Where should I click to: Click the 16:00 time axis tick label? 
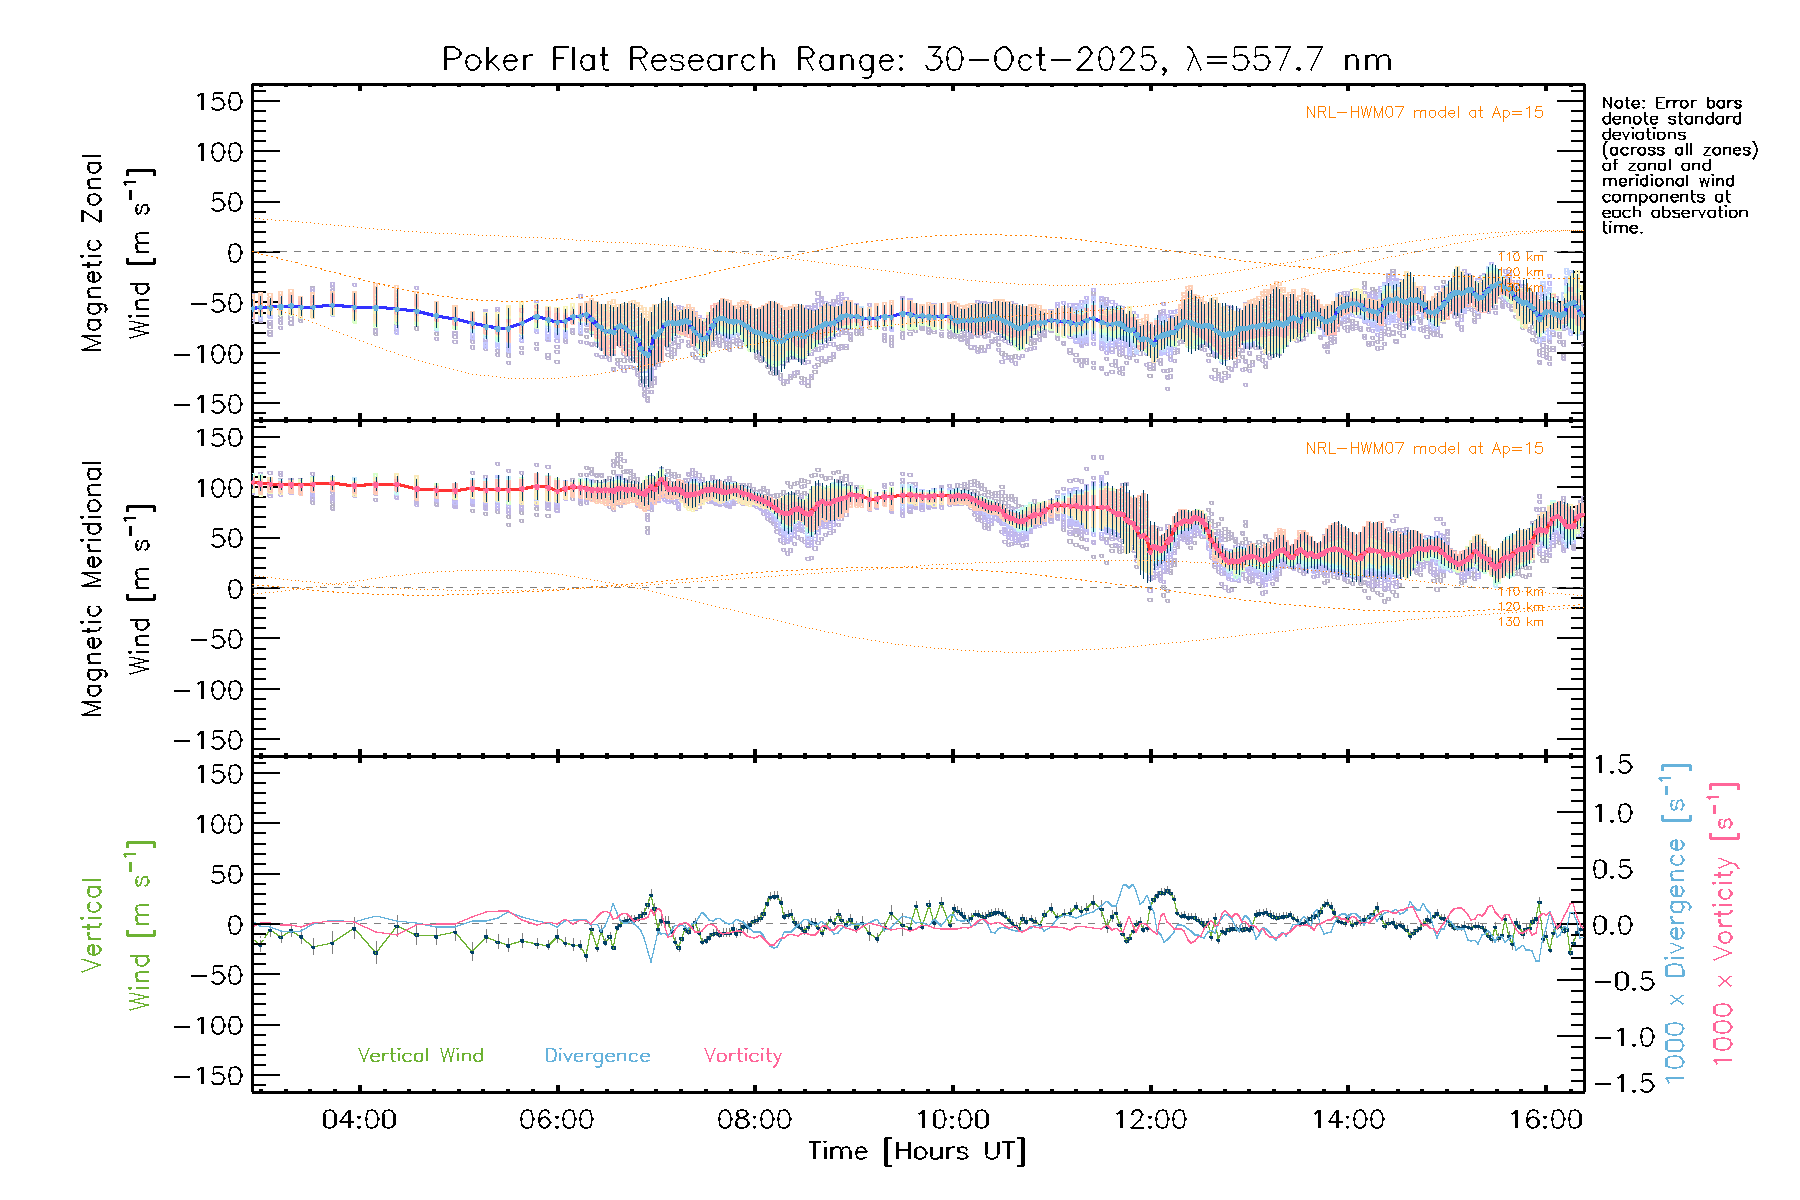click(1545, 1119)
